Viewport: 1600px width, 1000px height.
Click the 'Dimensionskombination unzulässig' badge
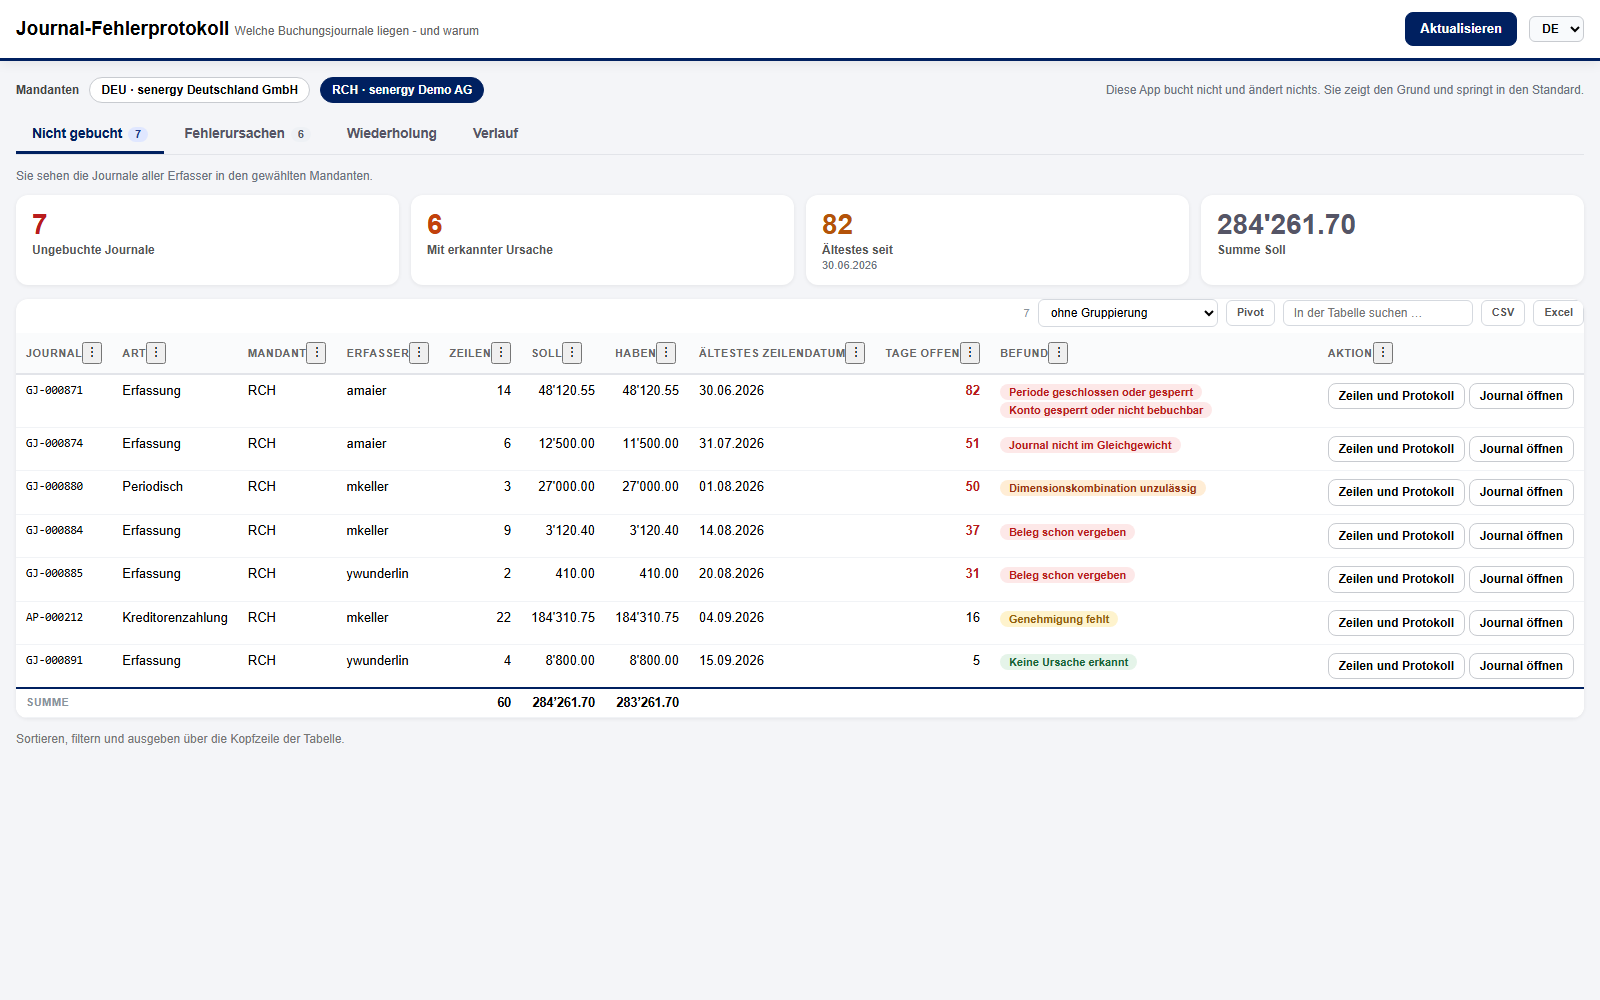[x=1102, y=488]
